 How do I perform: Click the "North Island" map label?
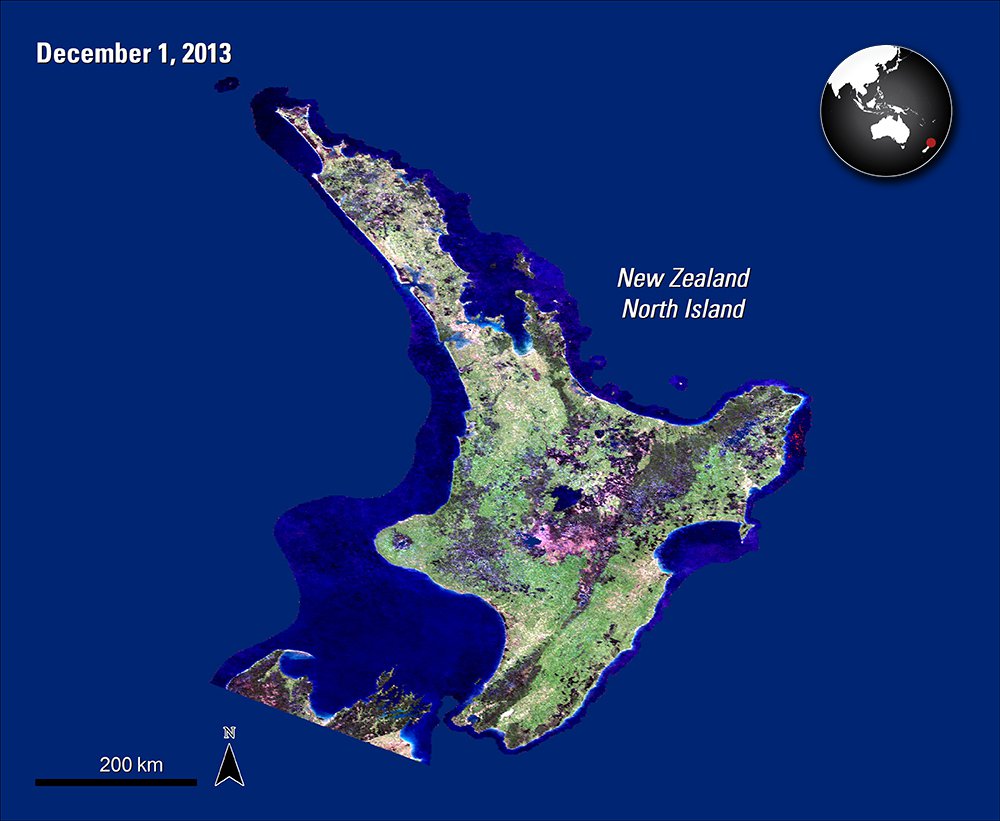tap(683, 309)
